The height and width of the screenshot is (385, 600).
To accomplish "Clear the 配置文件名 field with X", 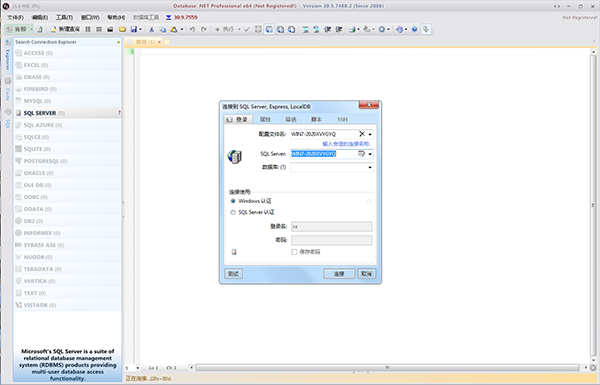I will click(362, 134).
